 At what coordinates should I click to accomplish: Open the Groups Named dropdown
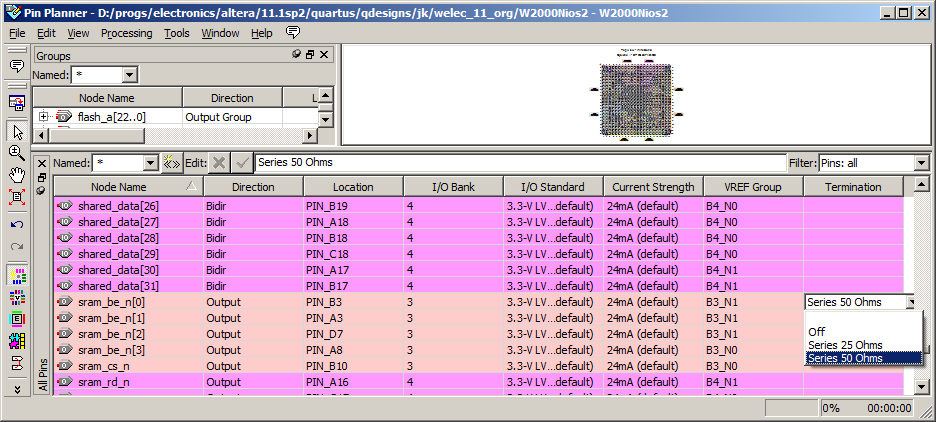click(129, 75)
